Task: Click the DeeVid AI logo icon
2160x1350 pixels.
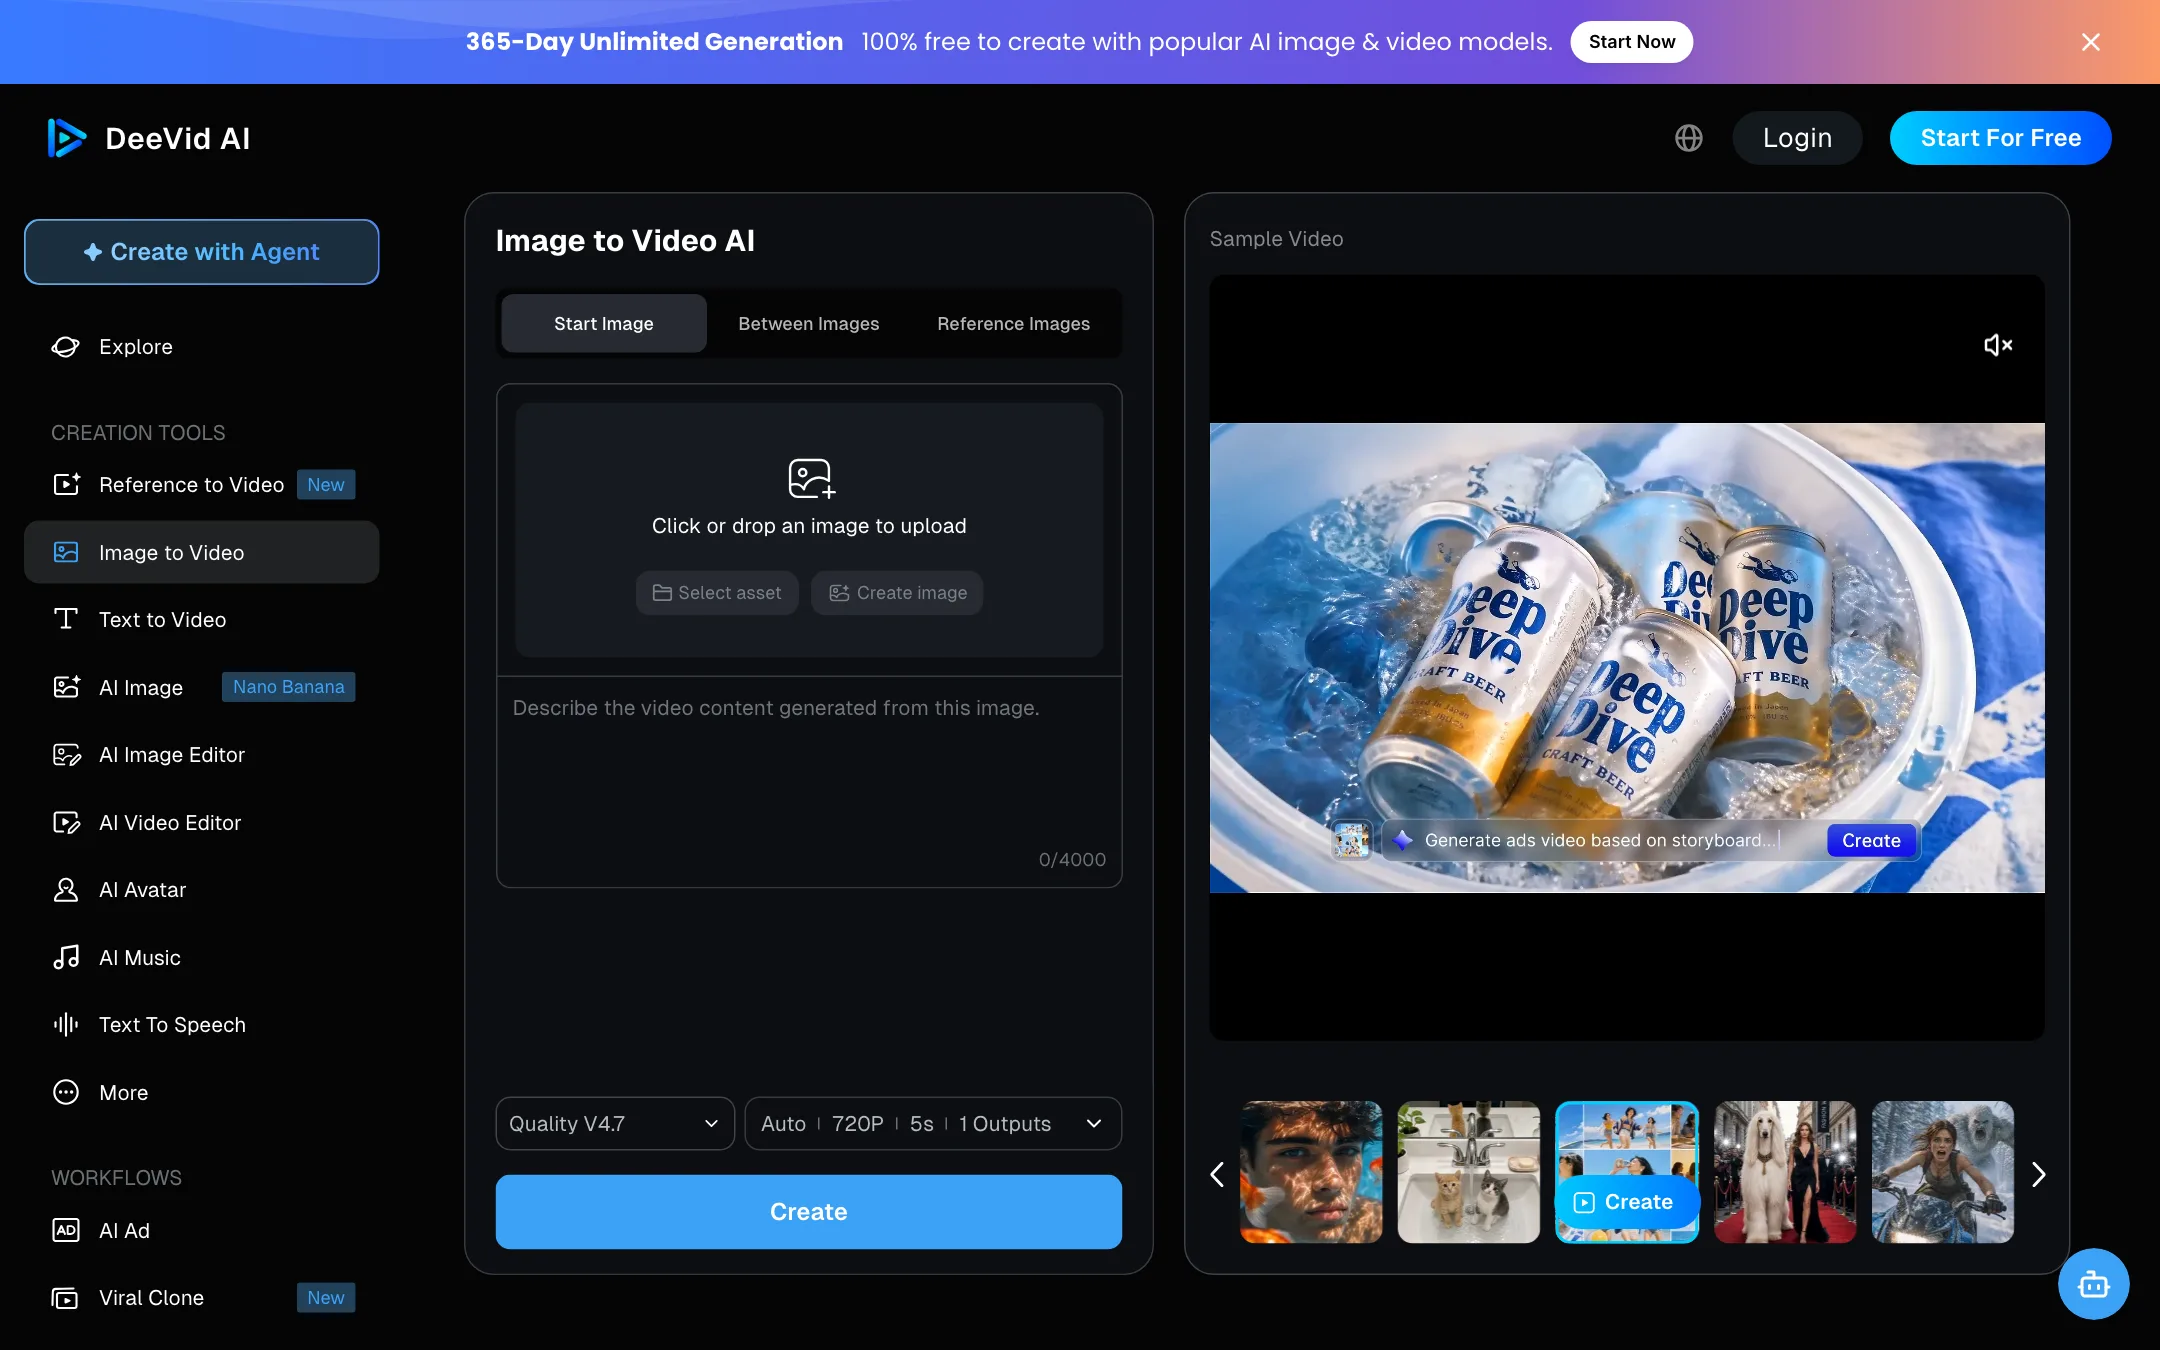Action: click(66, 138)
